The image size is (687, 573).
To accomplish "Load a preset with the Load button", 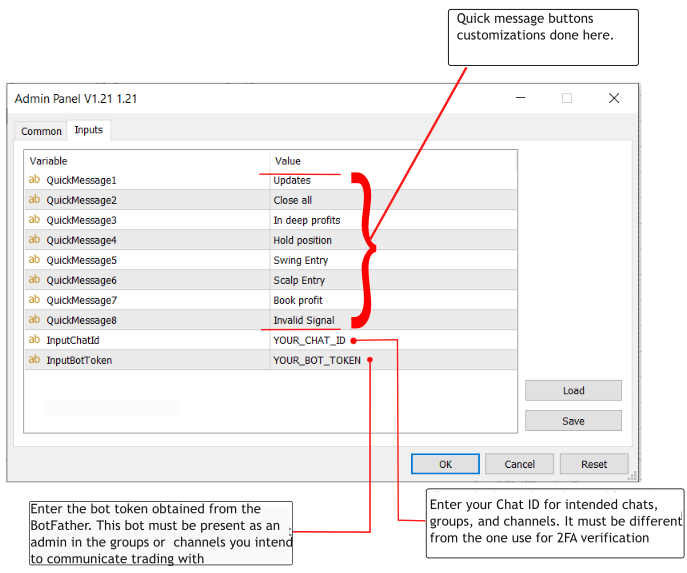I will point(573,390).
